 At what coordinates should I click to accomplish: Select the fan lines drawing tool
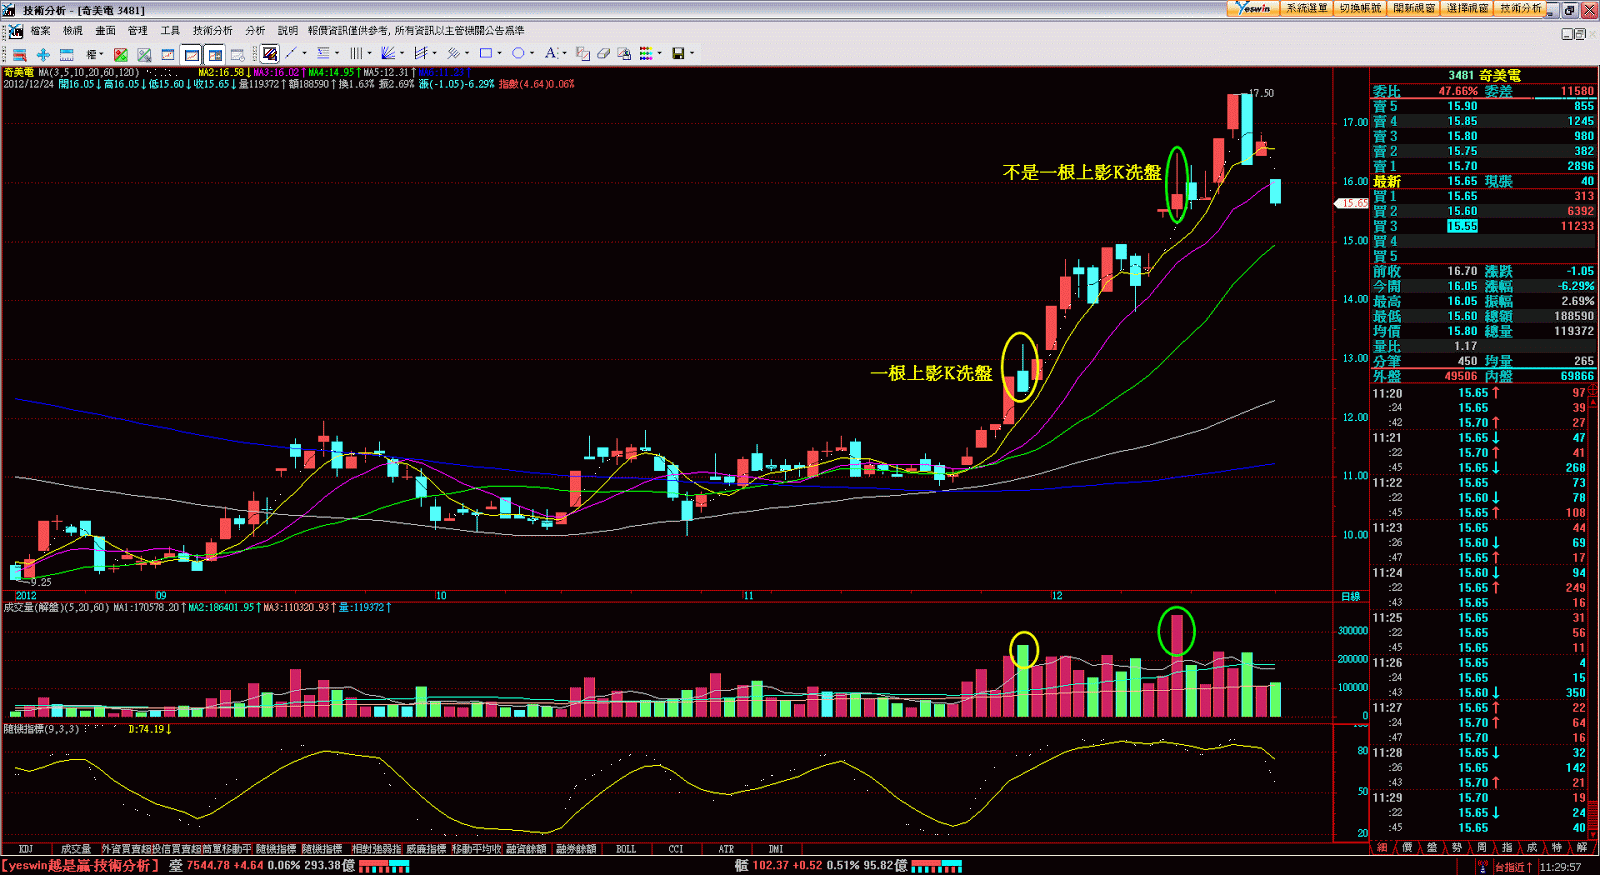point(388,54)
